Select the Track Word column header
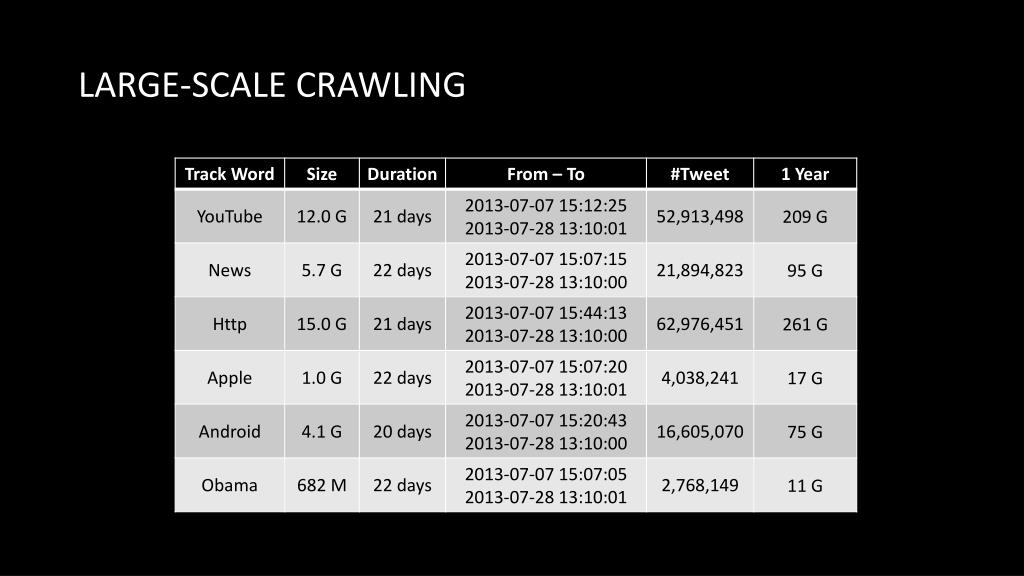 click(229, 174)
